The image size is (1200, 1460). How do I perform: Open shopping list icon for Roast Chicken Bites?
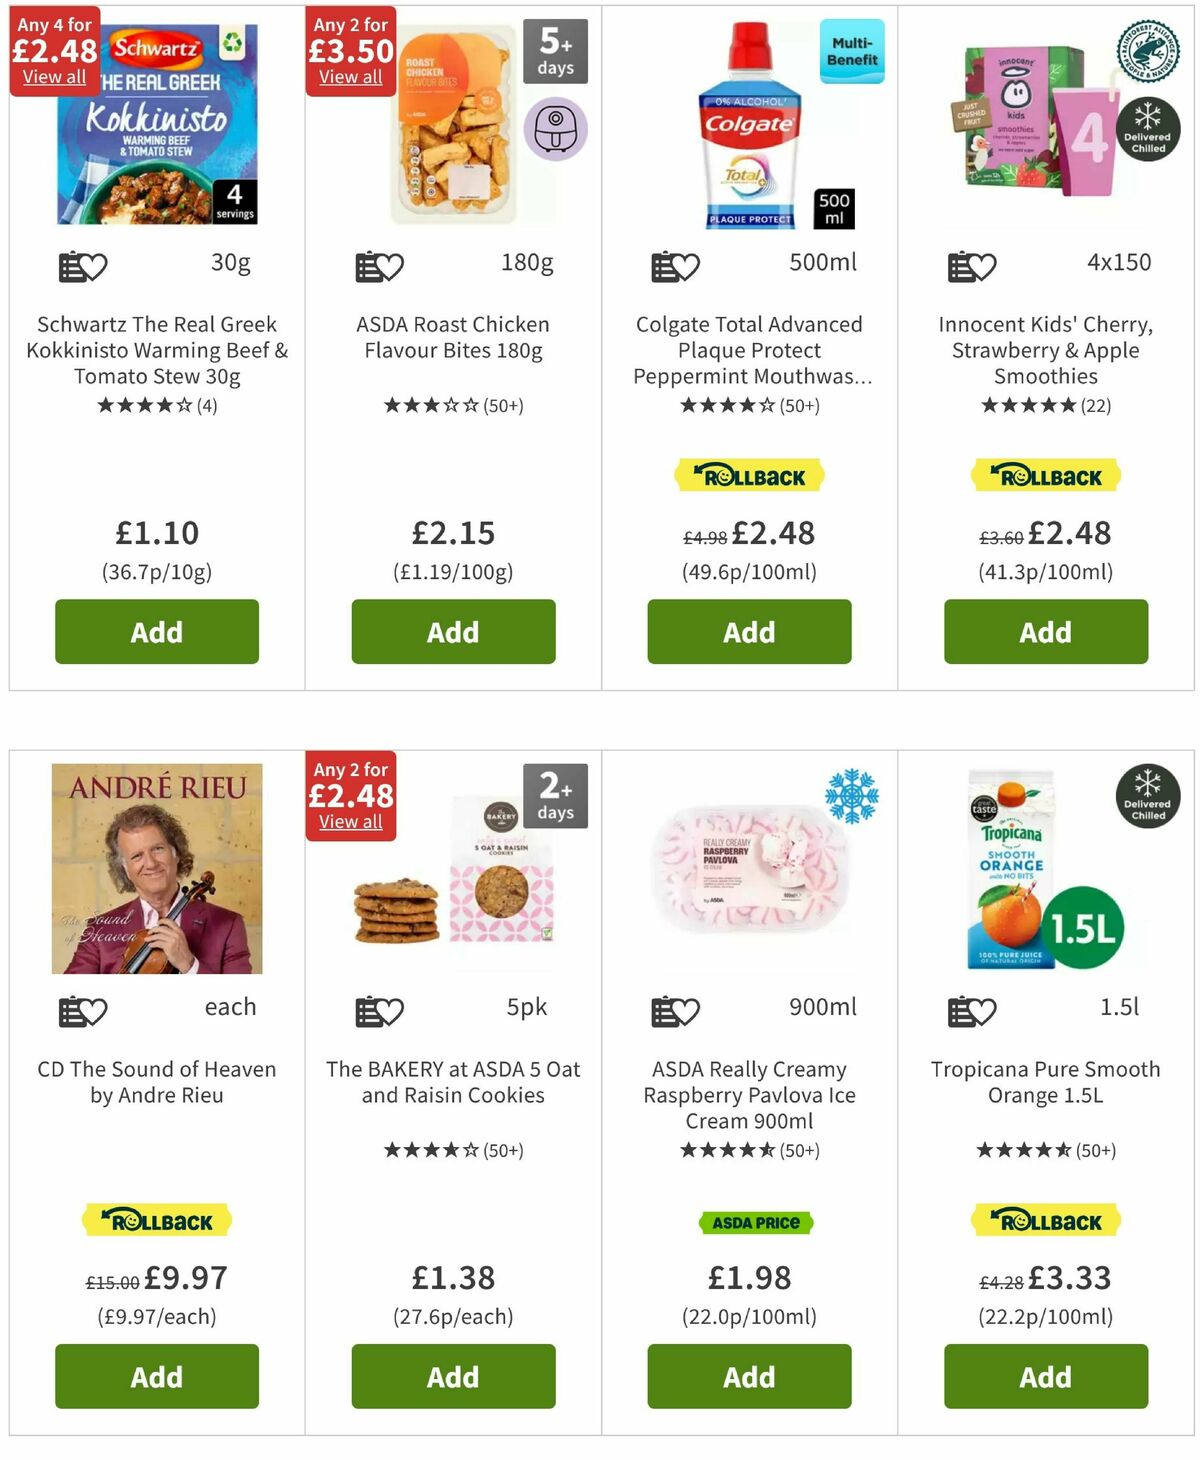(370, 266)
